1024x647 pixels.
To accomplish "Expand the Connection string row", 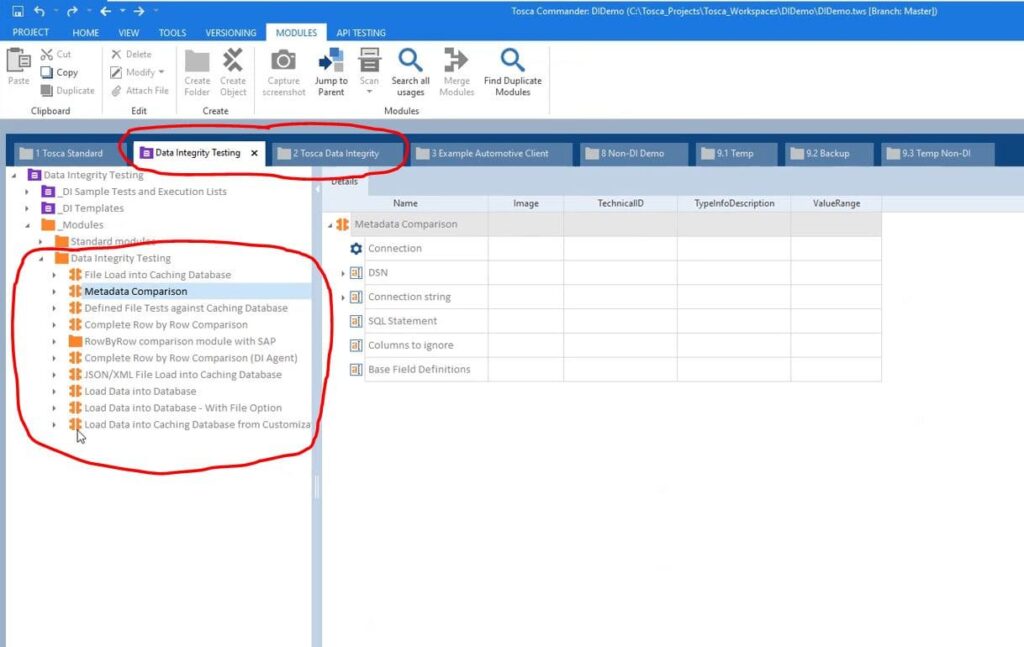I will 343,298.
